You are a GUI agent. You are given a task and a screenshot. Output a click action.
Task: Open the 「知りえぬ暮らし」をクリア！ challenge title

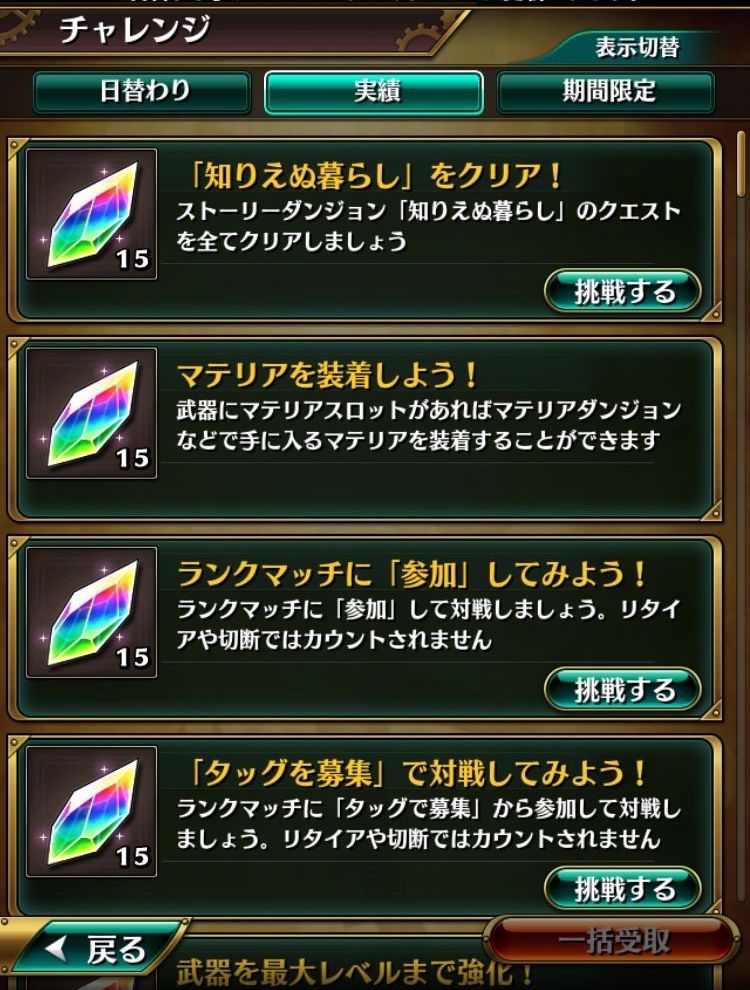coord(374,176)
